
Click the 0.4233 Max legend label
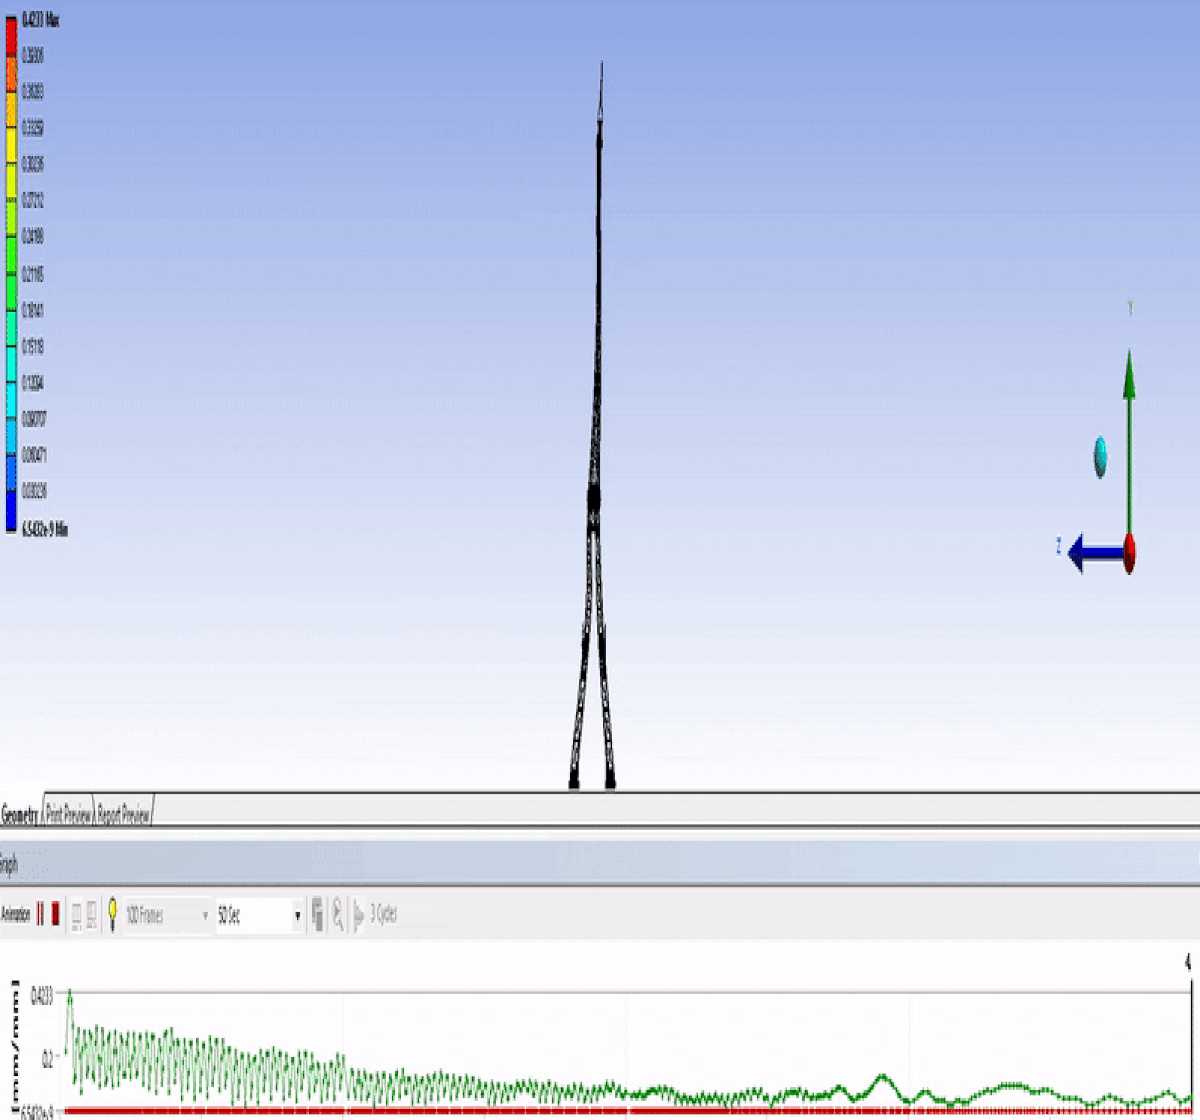(41, 19)
